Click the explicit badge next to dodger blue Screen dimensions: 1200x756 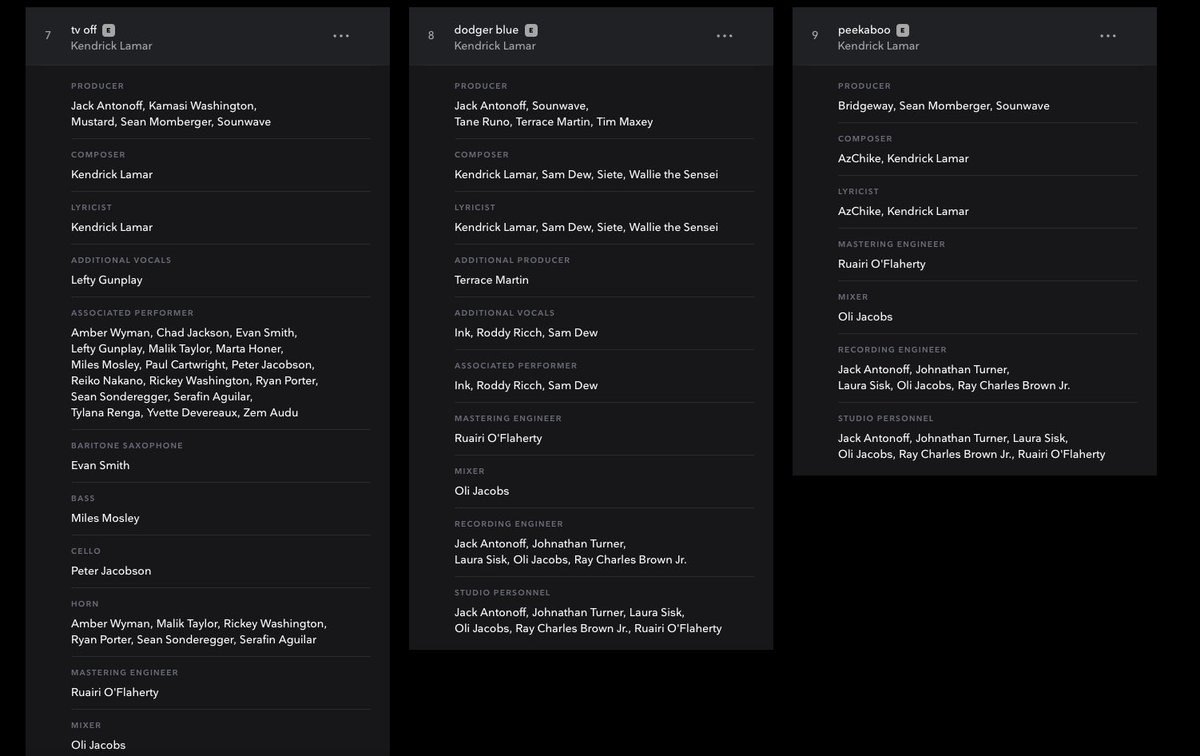[x=532, y=30]
